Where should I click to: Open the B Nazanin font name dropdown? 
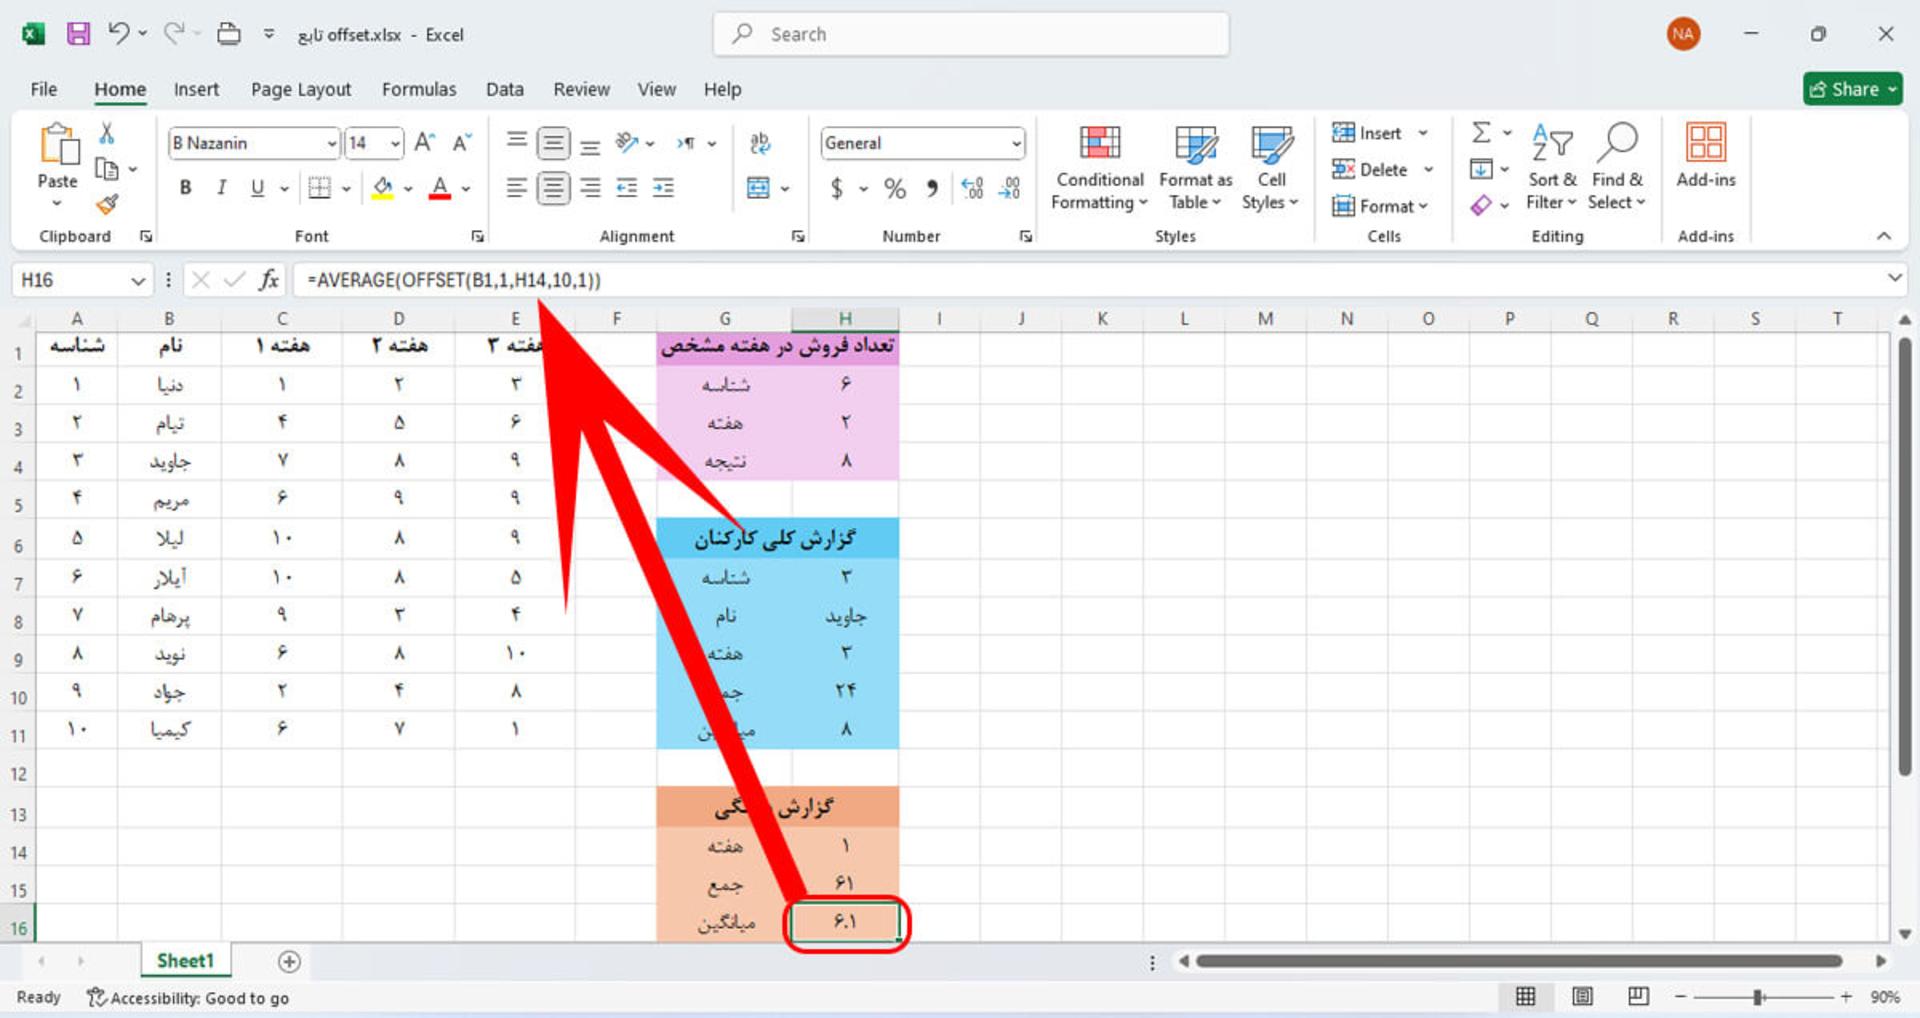[332, 143]
